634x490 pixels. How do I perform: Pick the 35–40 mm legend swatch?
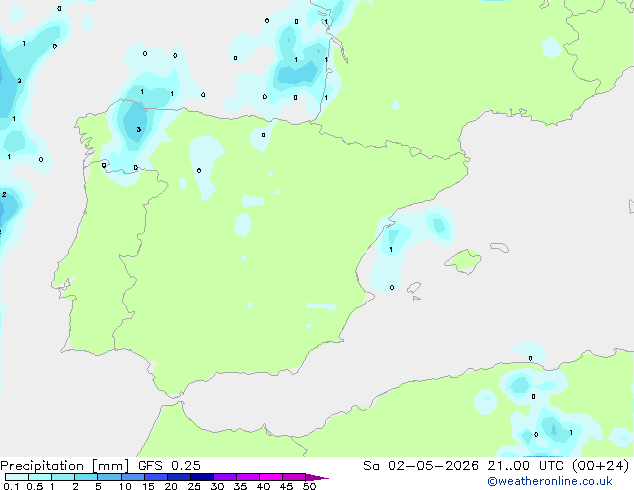pos(247,477)
